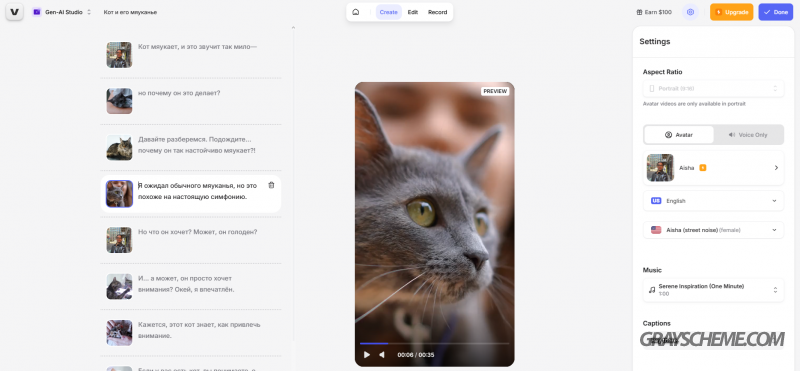The width and height of the screenshot is (800, 371).
Task: Mute the preview audio speaker icon
Action: (x=382, y=355)
